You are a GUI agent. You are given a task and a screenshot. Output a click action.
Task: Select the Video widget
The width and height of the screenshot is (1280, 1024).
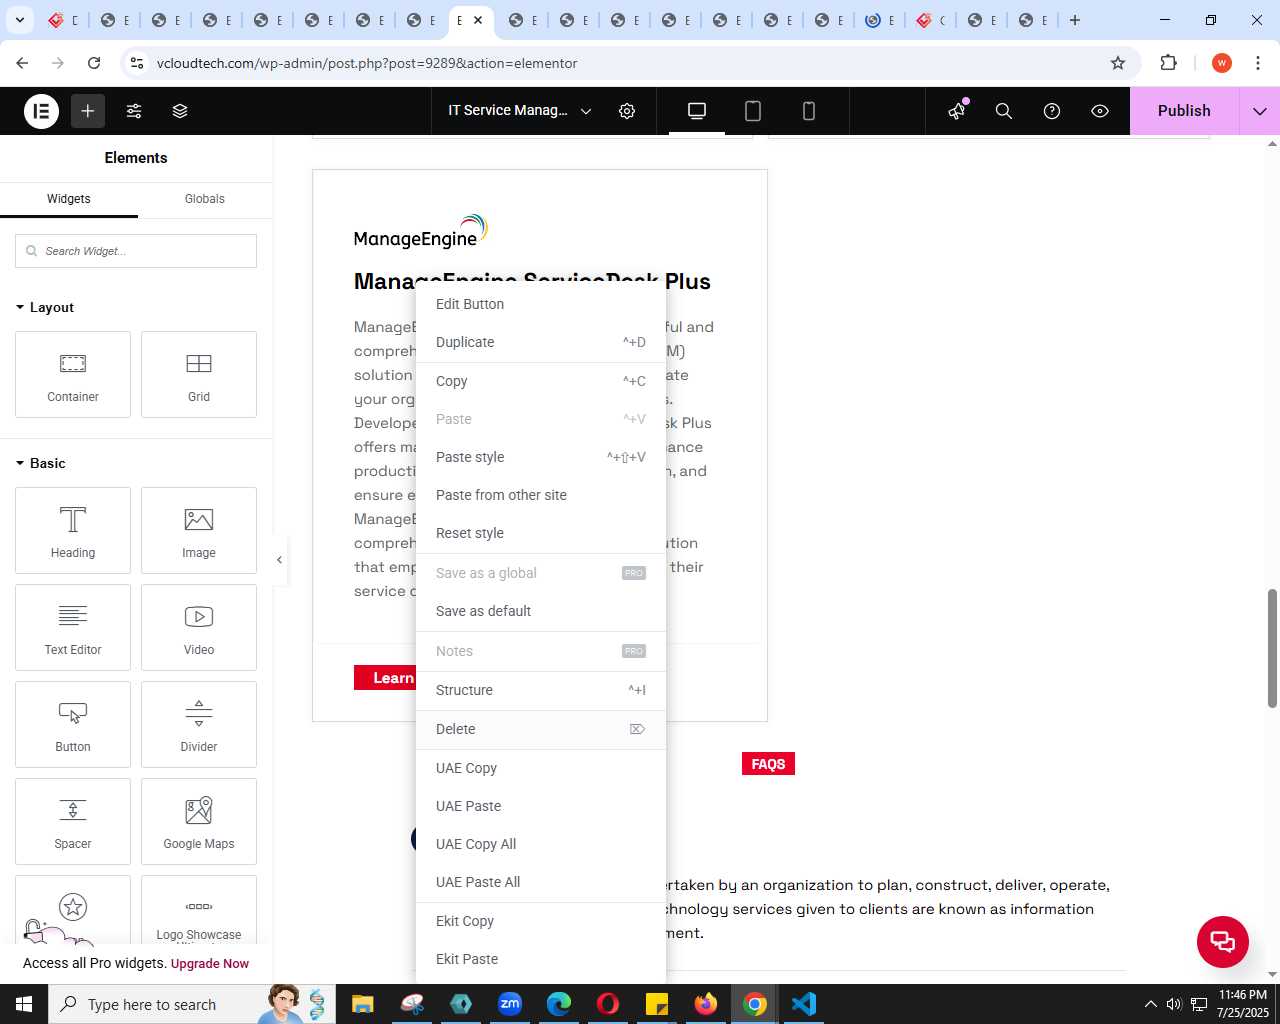(199, 628)
